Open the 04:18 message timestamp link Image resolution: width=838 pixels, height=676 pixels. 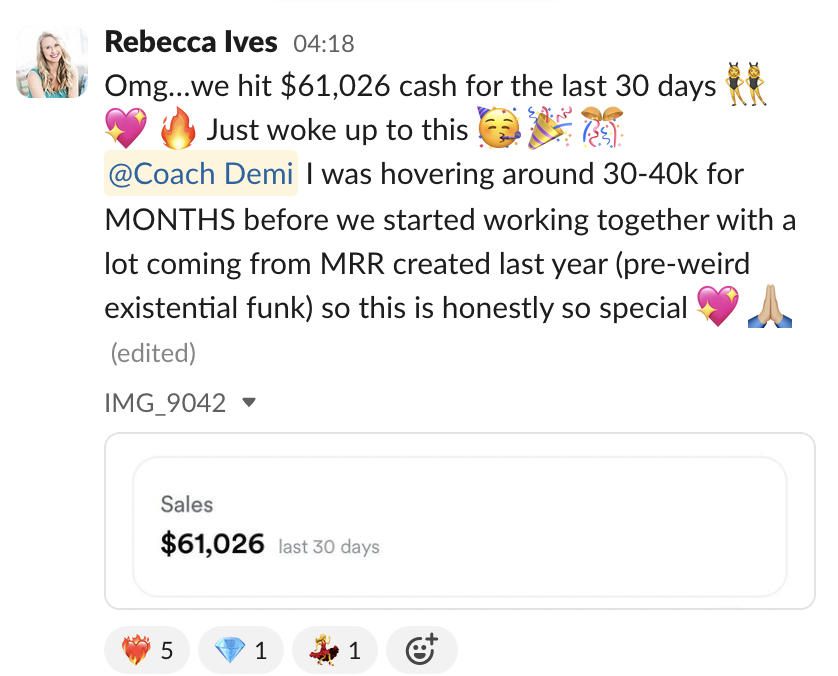(323, 44)
